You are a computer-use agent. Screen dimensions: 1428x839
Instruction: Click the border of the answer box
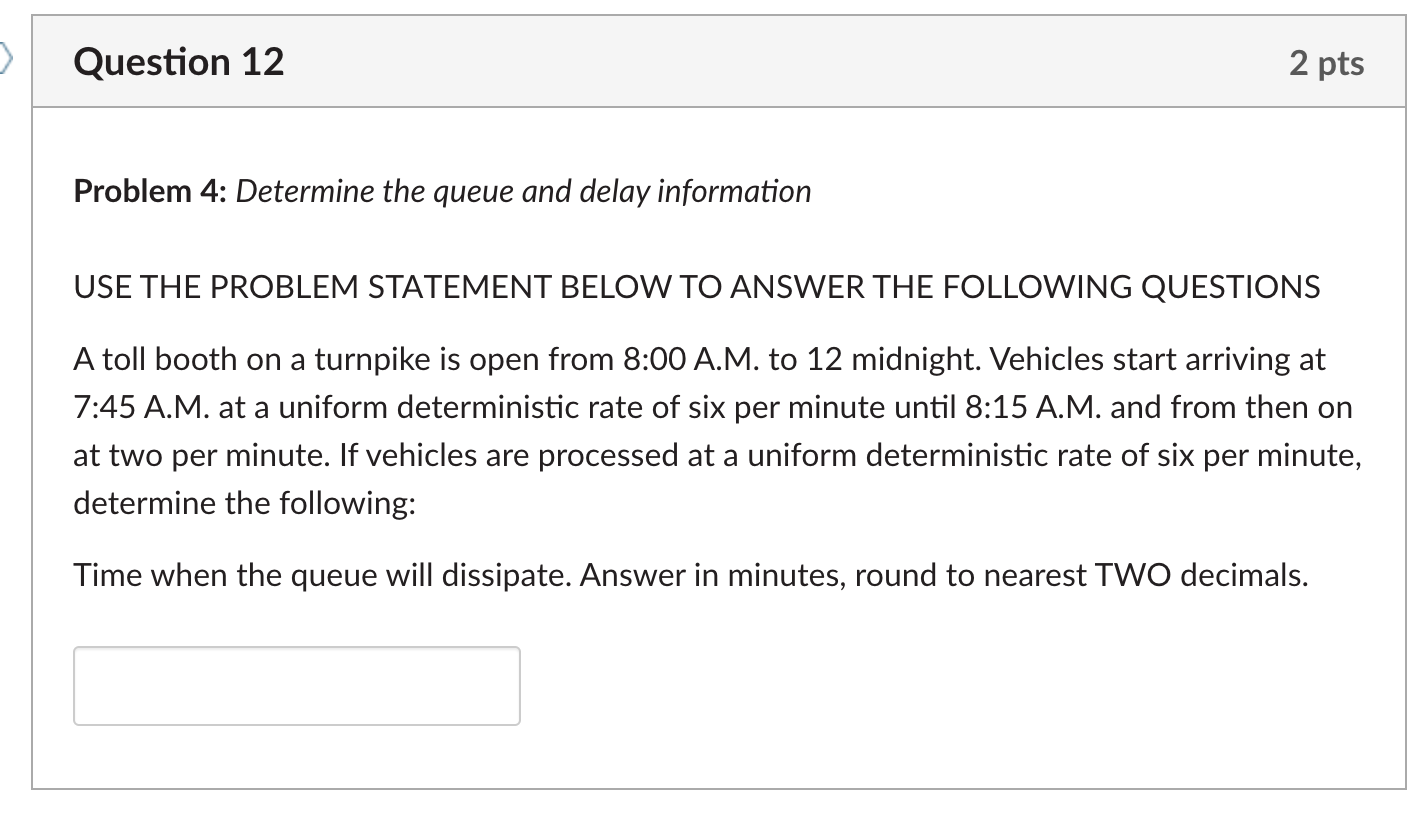(297, 648)
